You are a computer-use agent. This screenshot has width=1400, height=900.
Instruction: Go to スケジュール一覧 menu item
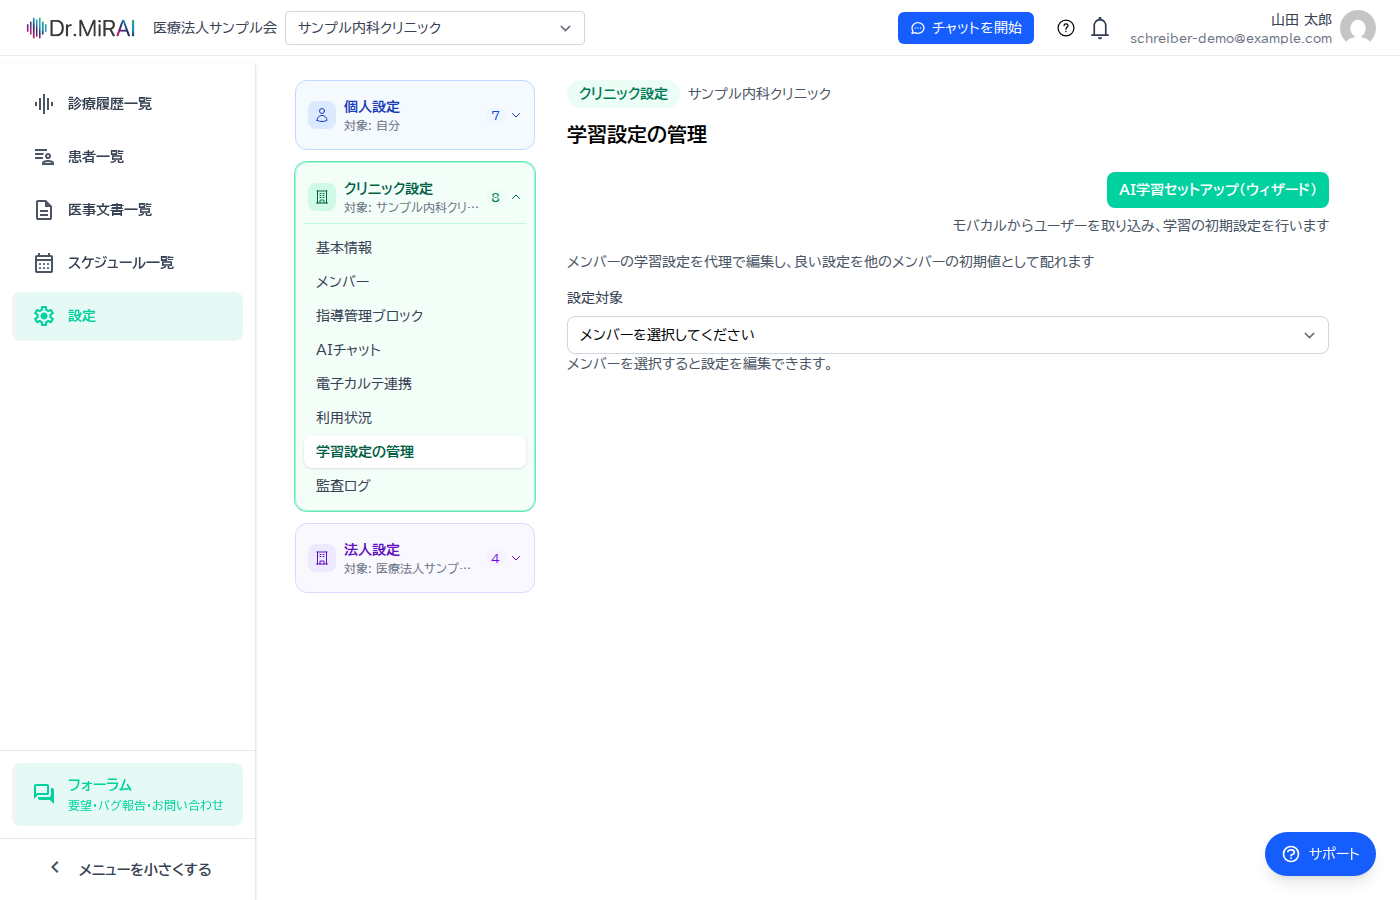point(128,263)
